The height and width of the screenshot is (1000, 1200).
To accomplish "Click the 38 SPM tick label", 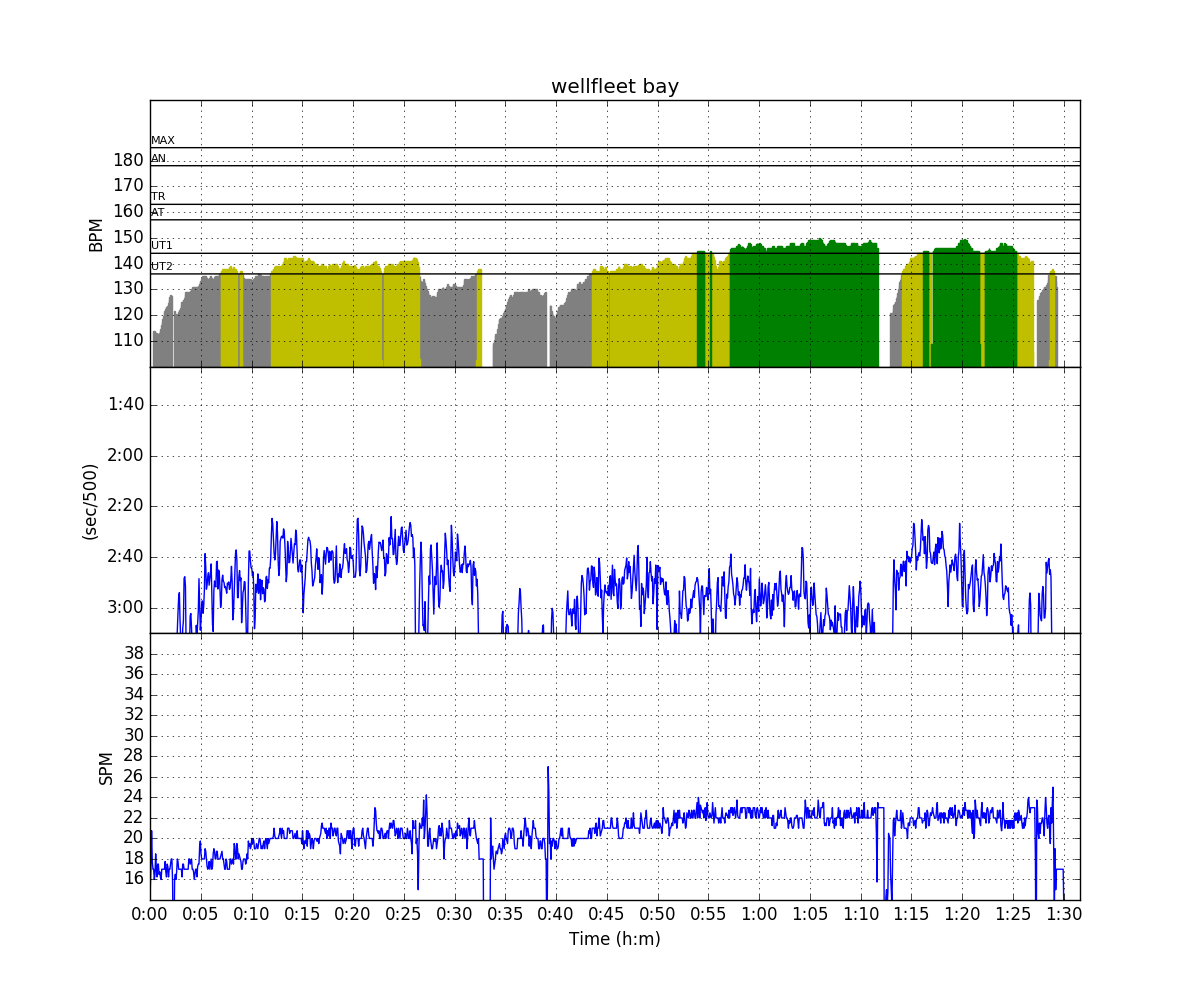I will coord(133,653).
